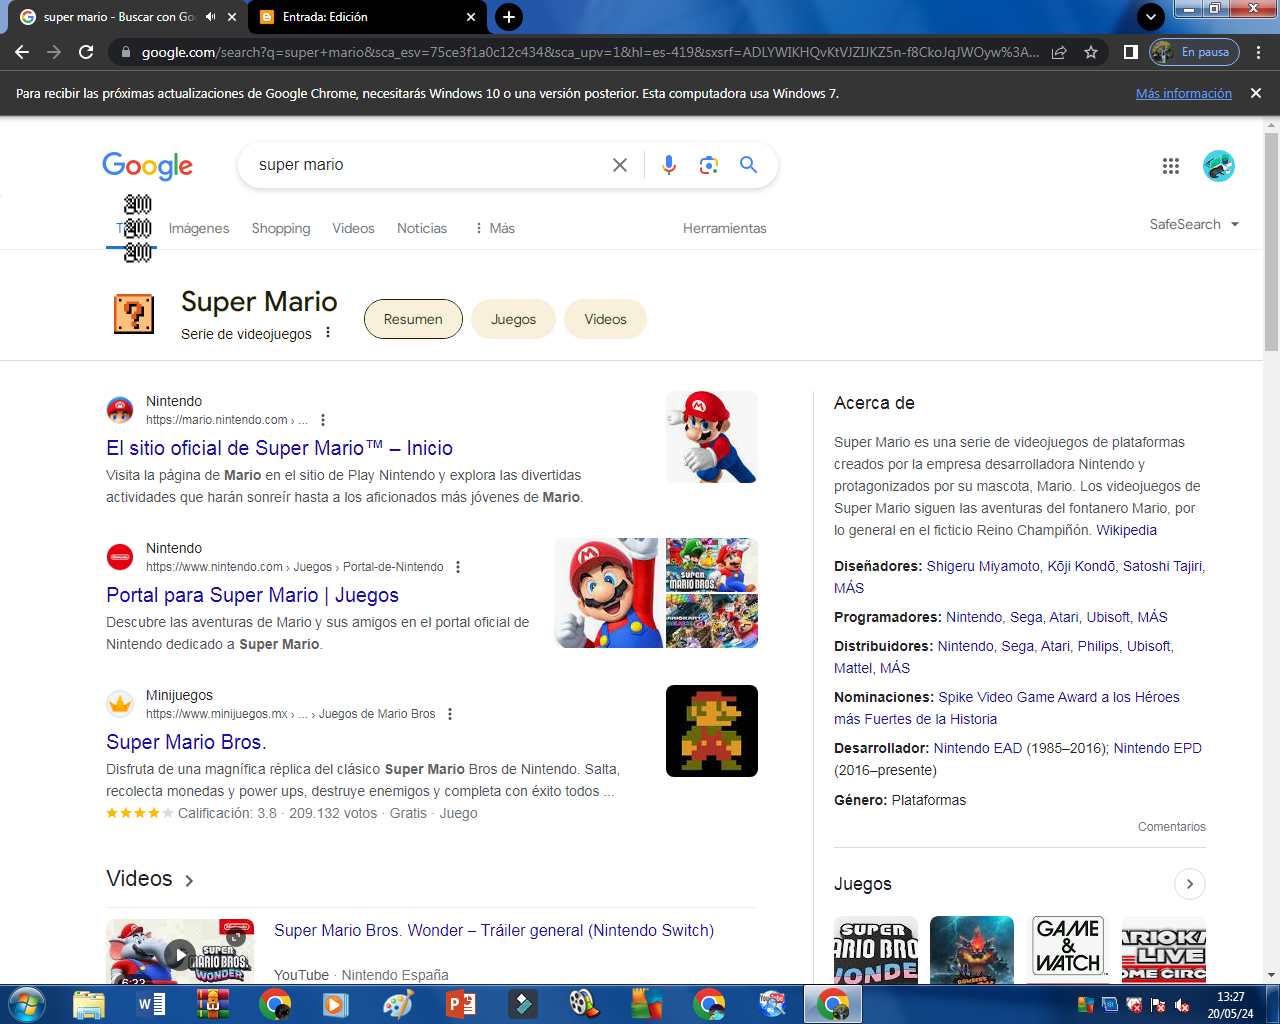Click Comentarios under the knowledge panel
The image size is (1280, 1024).
(1172, 827)
